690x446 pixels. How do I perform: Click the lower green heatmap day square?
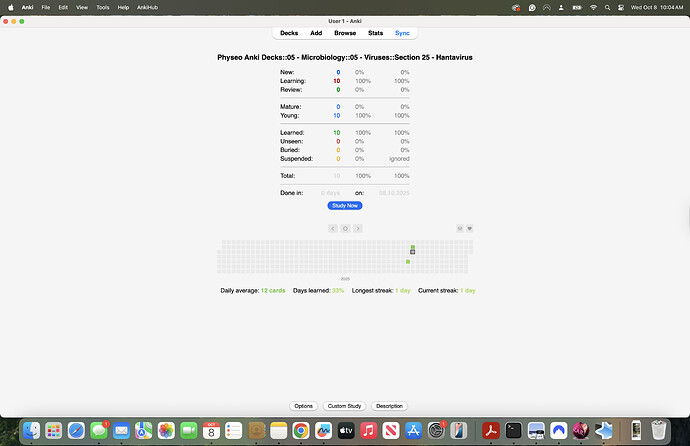click(x=408, y=262)
